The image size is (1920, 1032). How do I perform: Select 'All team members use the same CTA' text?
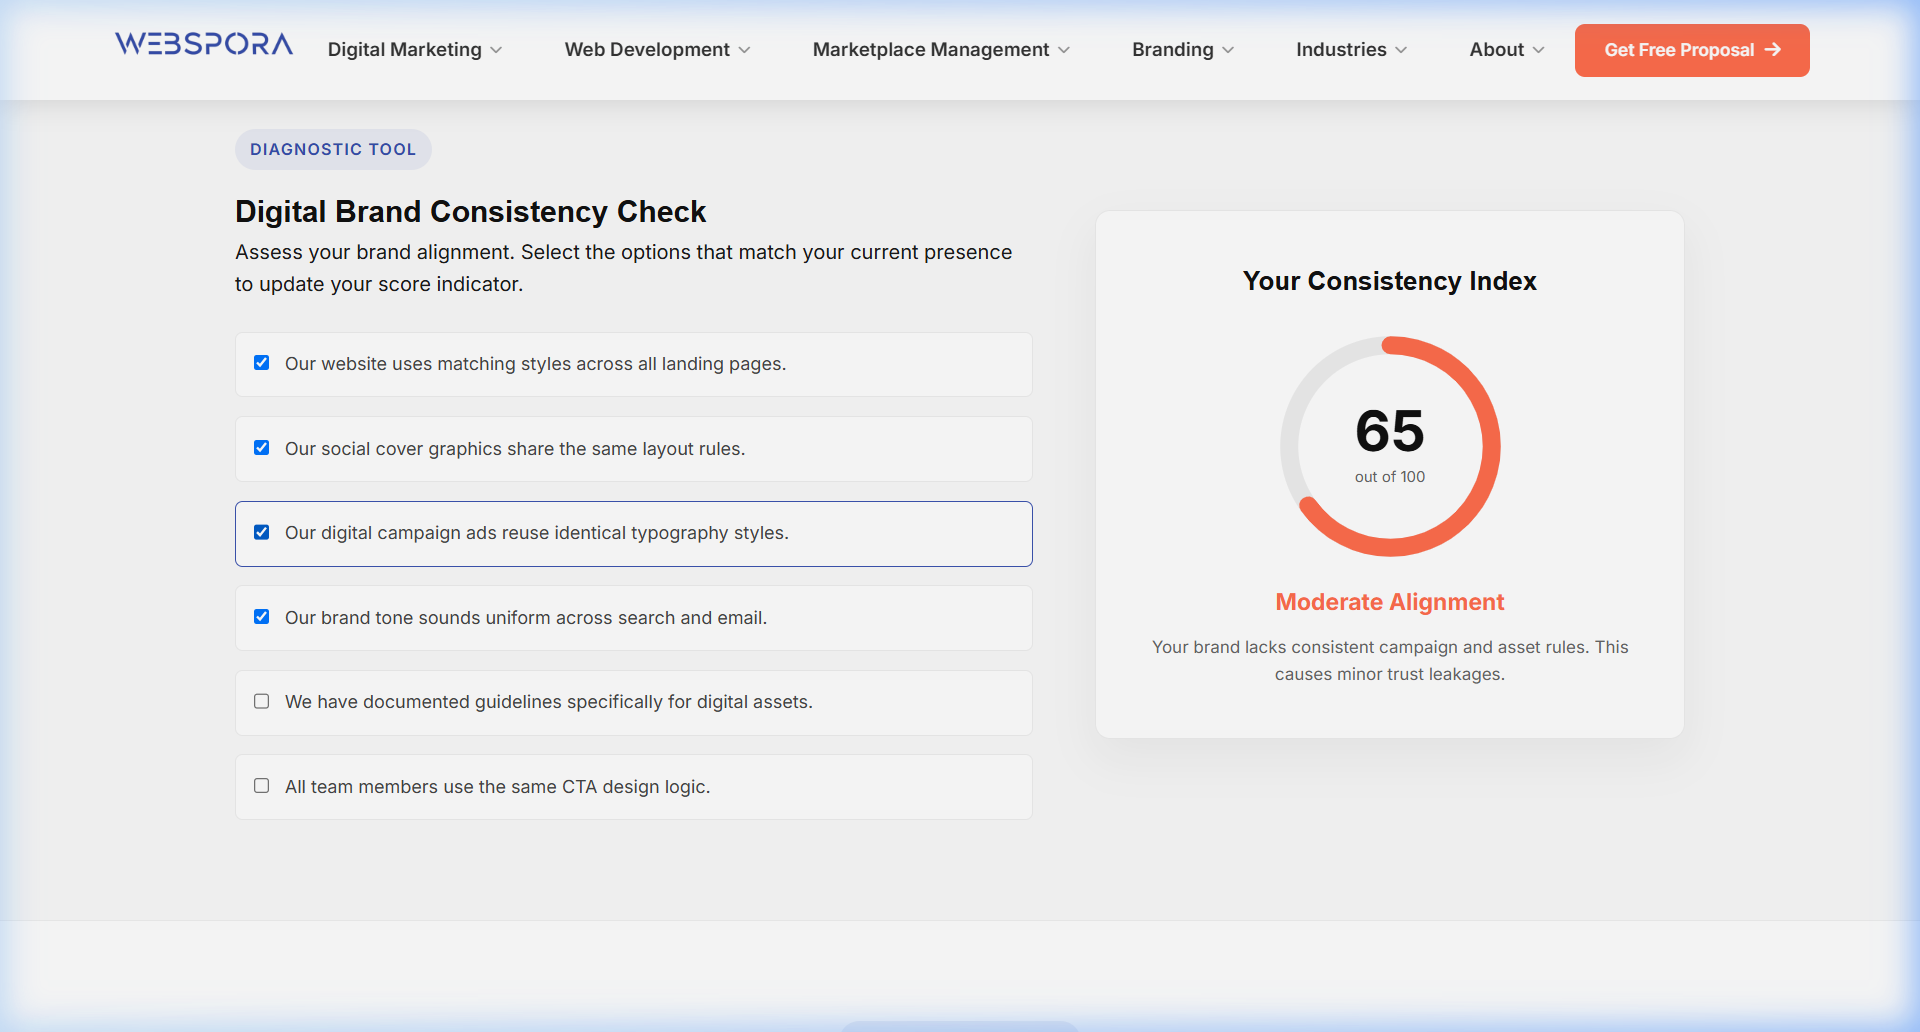tap(498, 787)
